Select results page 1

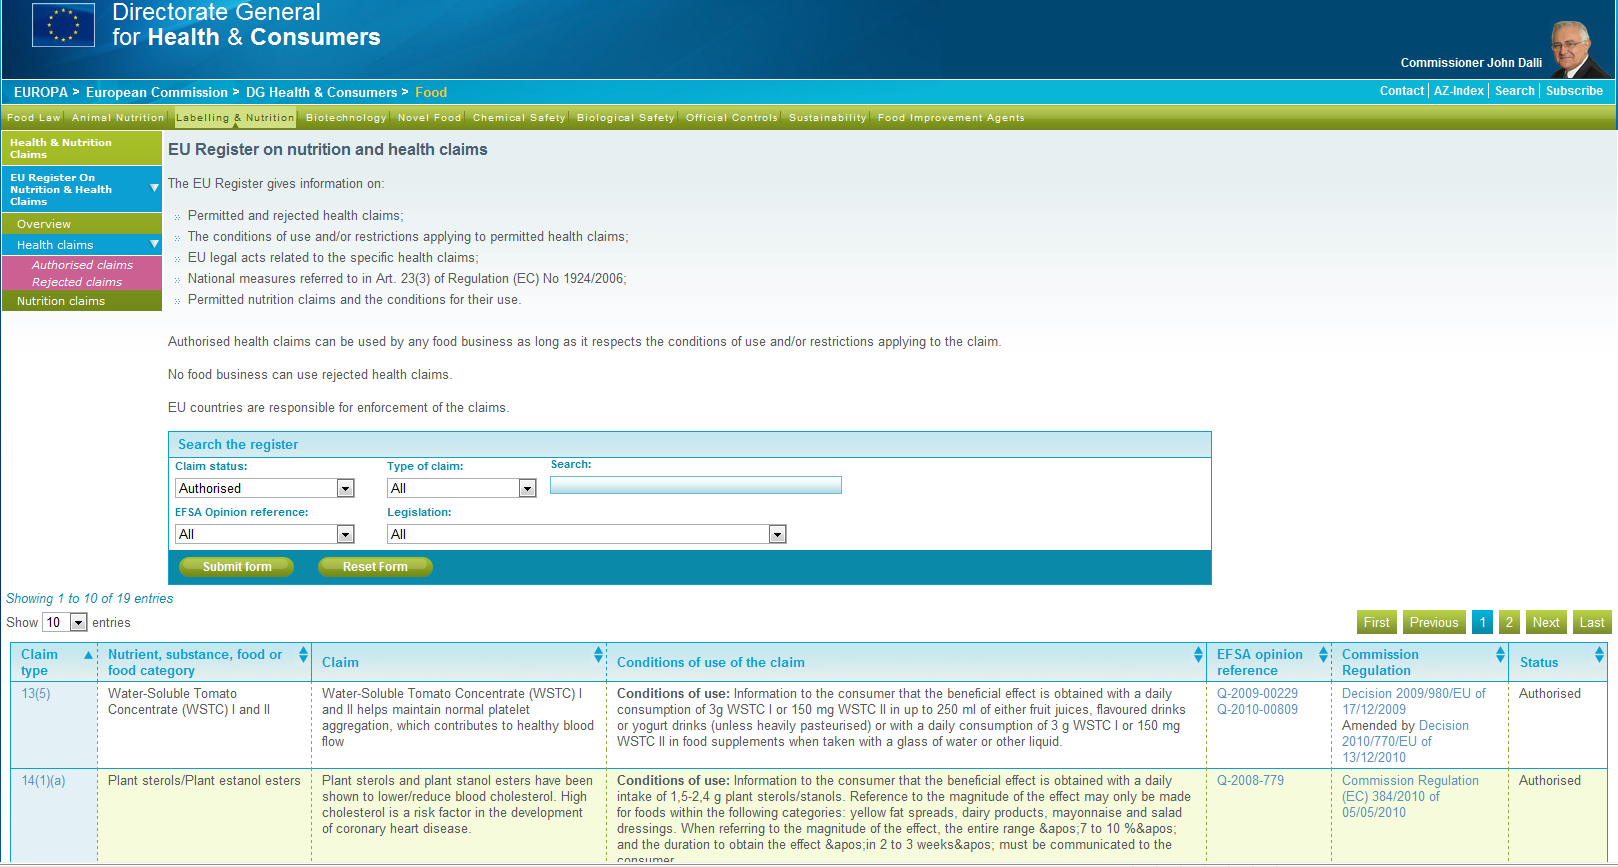pyautogui.click(x=1483, y=622)
